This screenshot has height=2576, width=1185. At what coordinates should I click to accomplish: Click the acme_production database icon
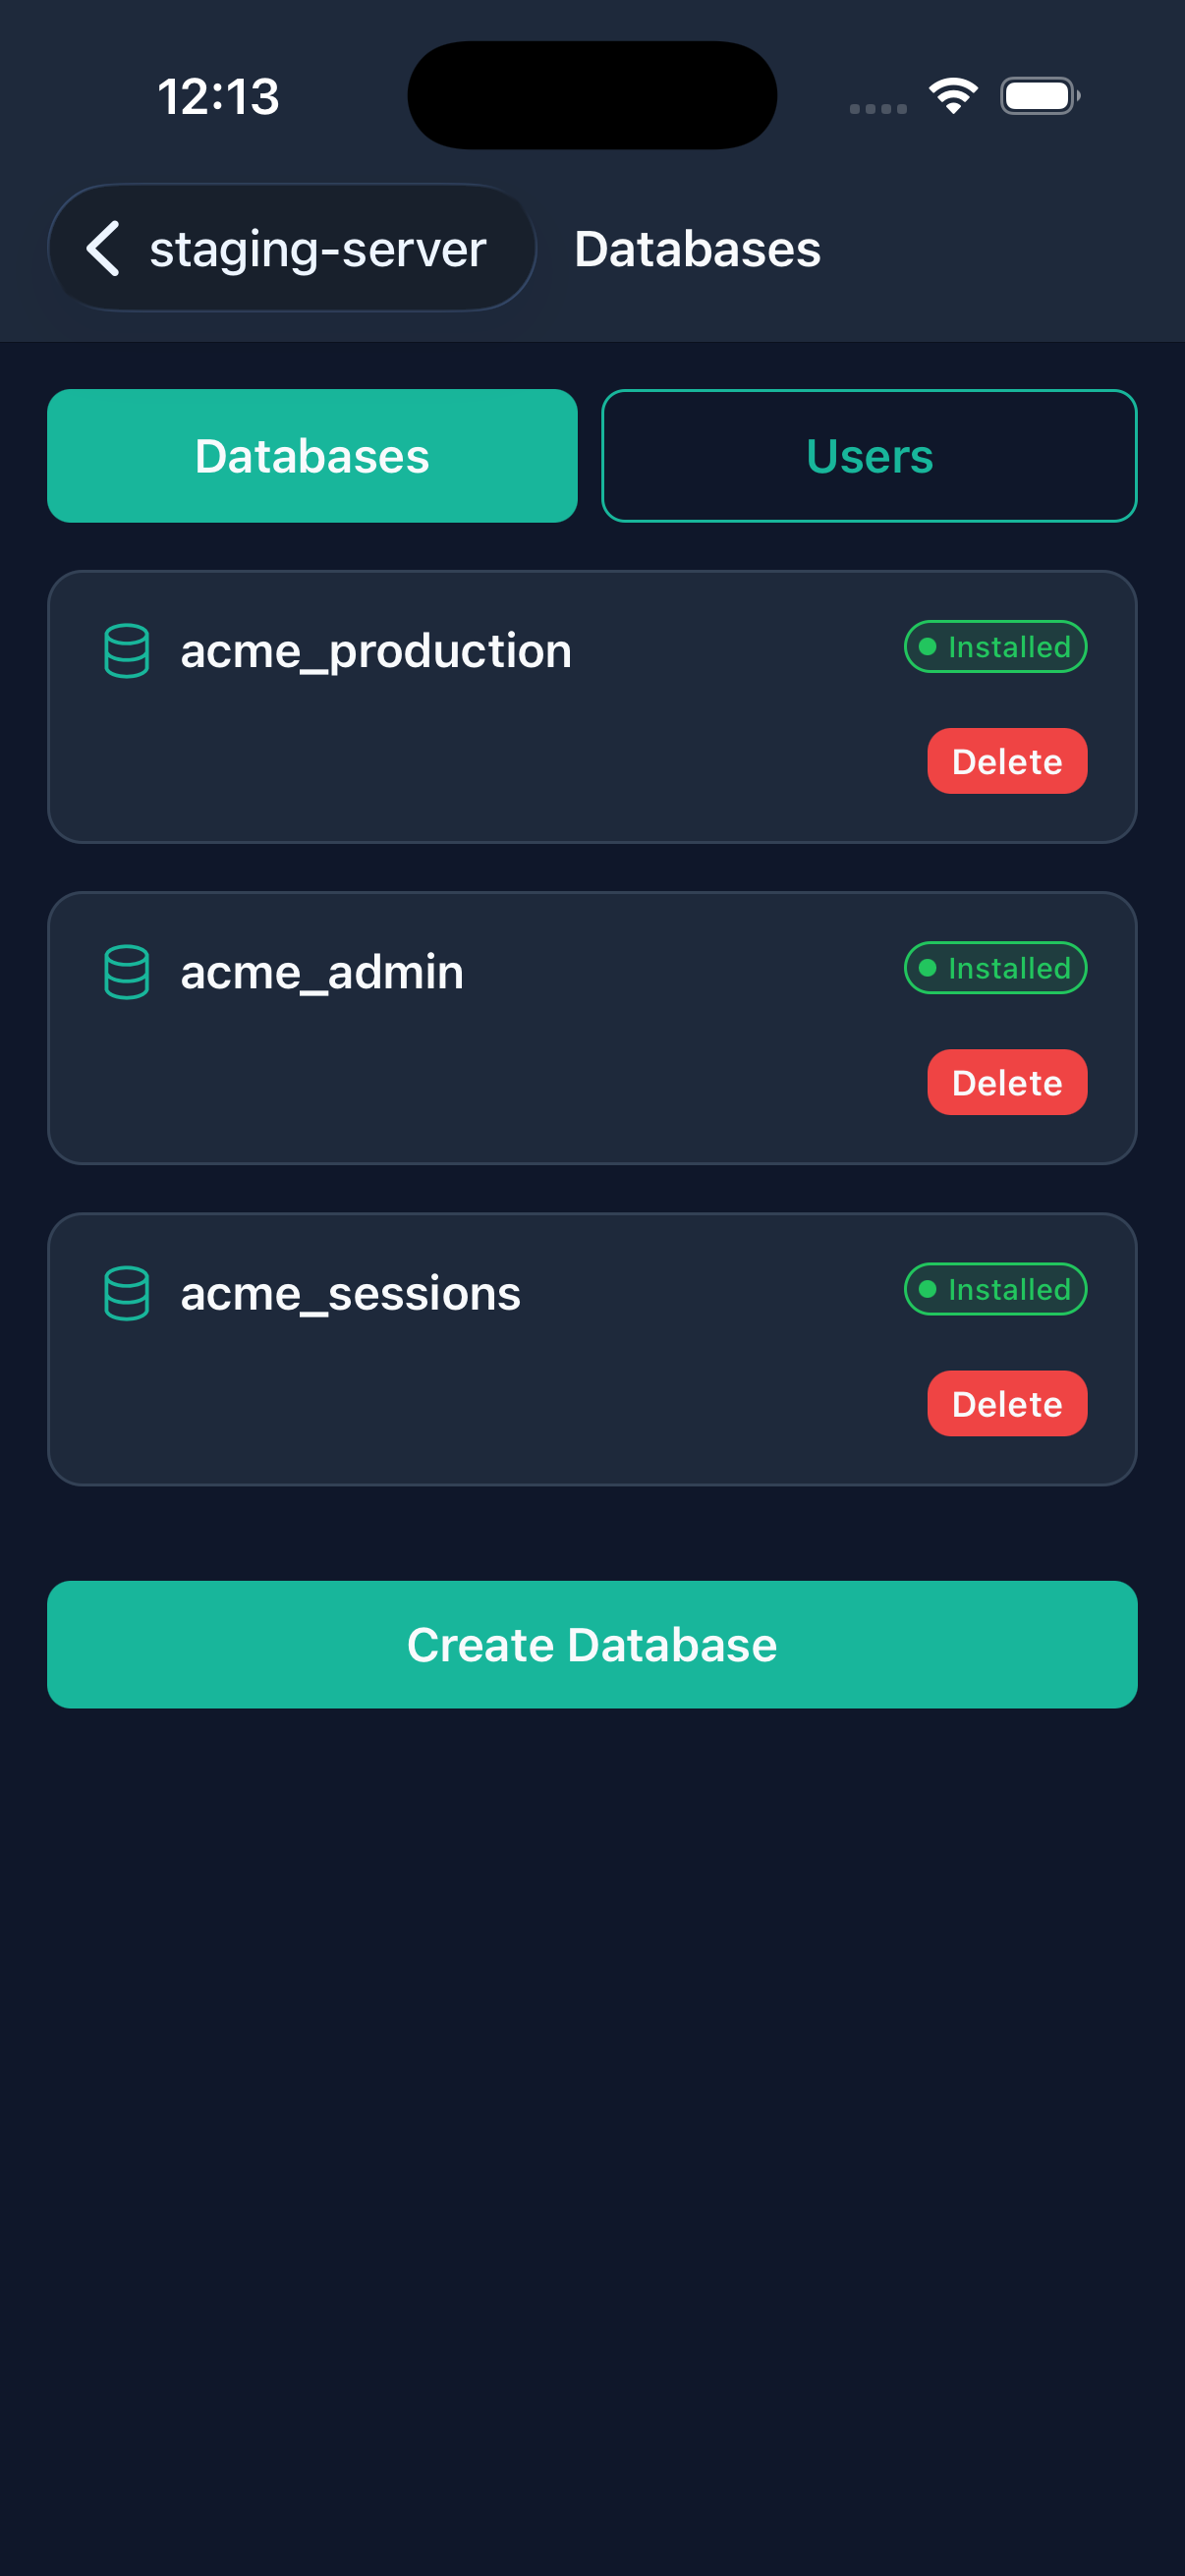coord(126,651)
